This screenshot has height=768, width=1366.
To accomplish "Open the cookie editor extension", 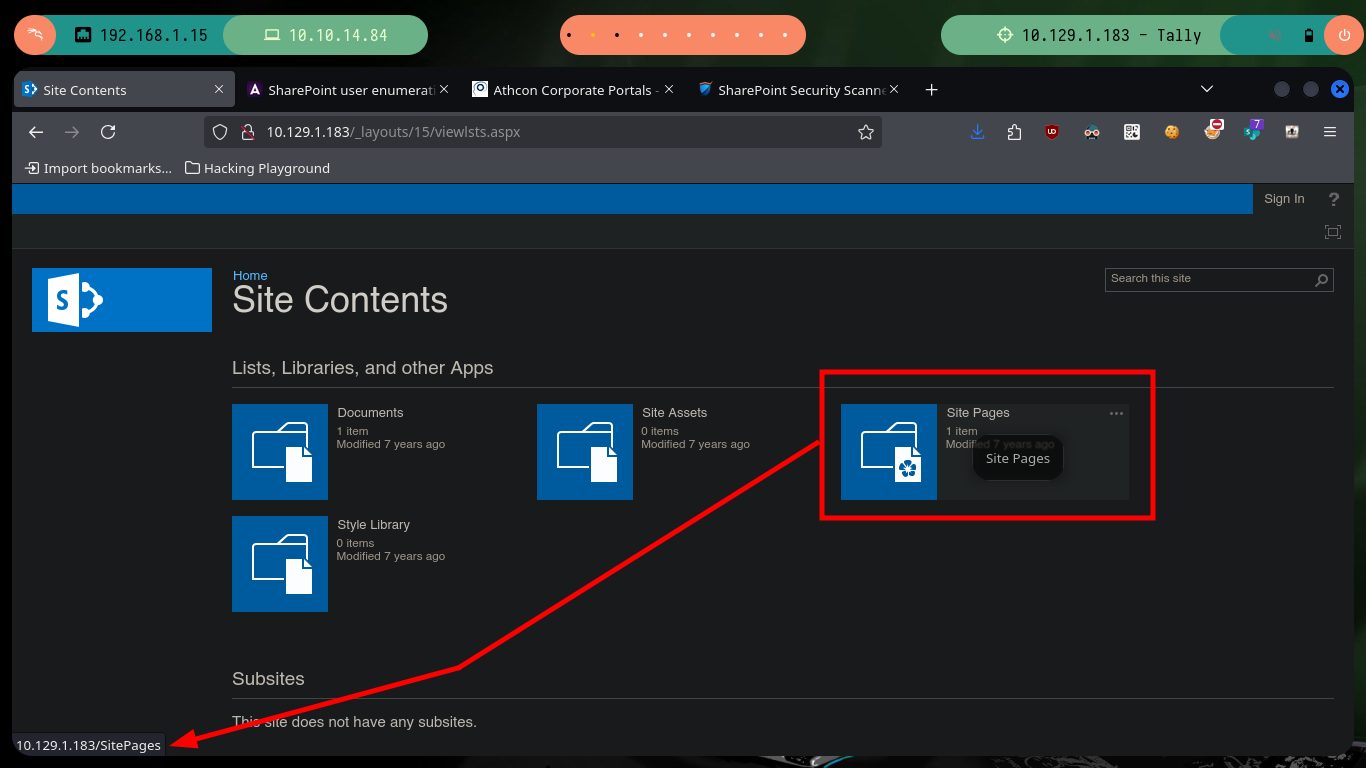I will pos(1172,132).
